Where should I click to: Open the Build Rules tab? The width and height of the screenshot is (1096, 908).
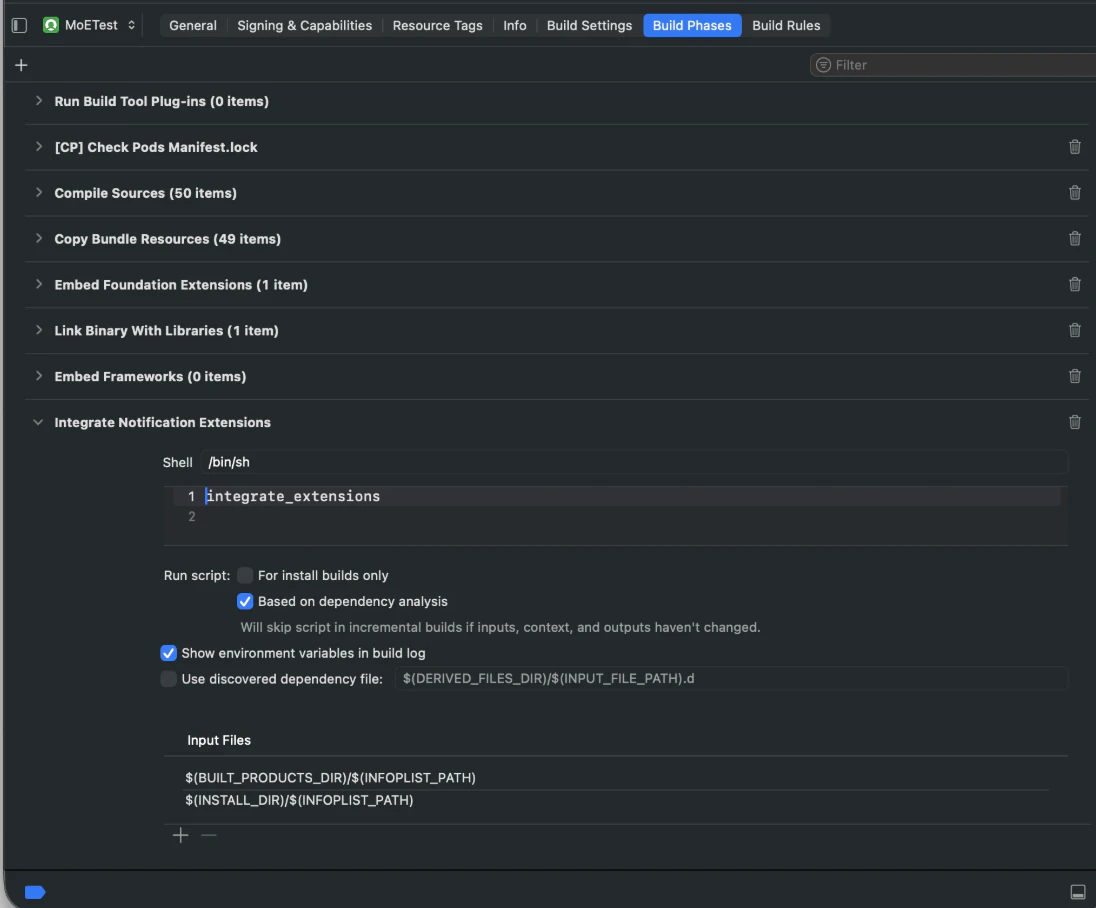click(786, 25)
